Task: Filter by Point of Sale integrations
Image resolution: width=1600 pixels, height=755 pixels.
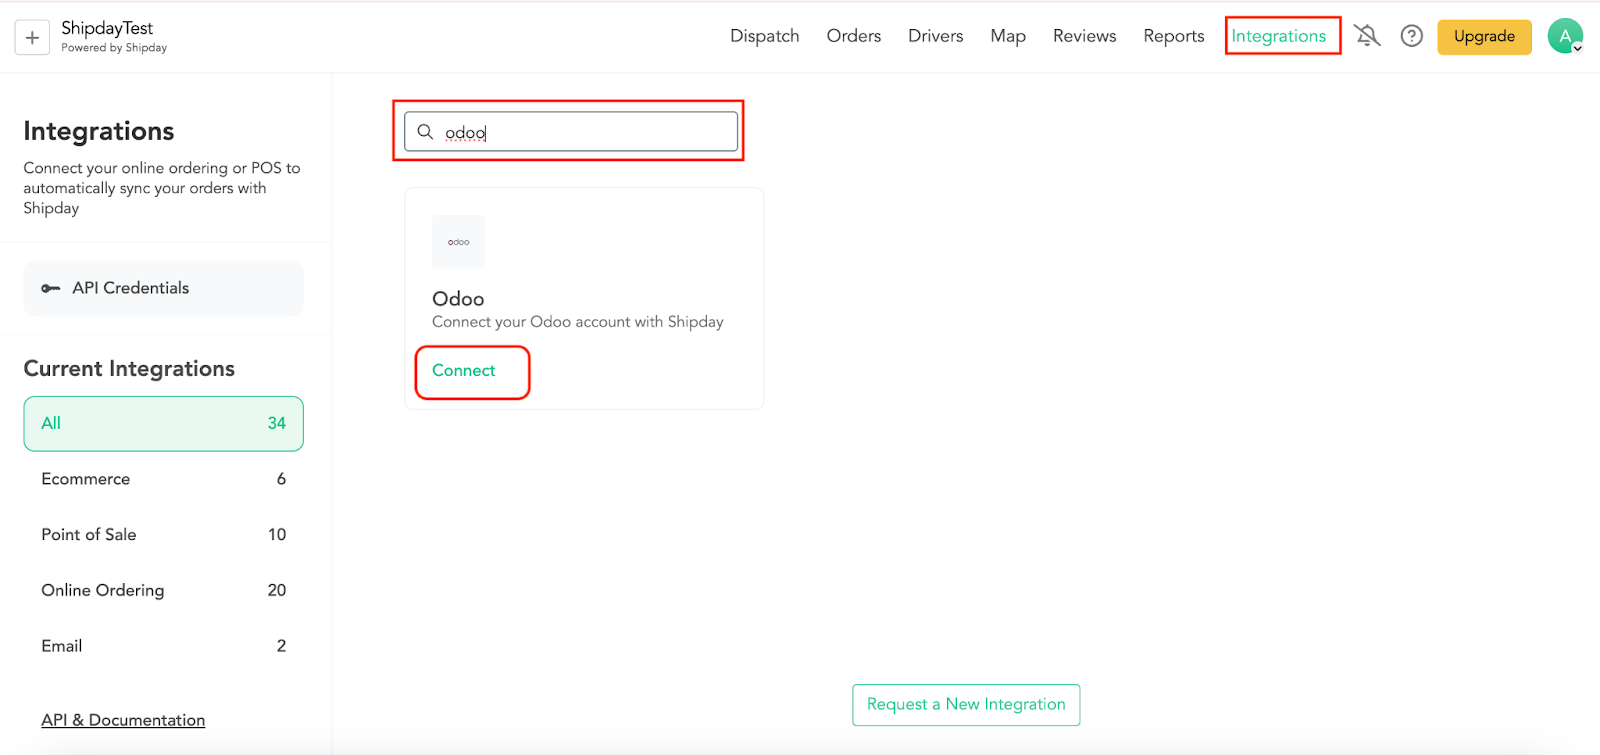Action: pyautogui.click(x=163, y=534)
